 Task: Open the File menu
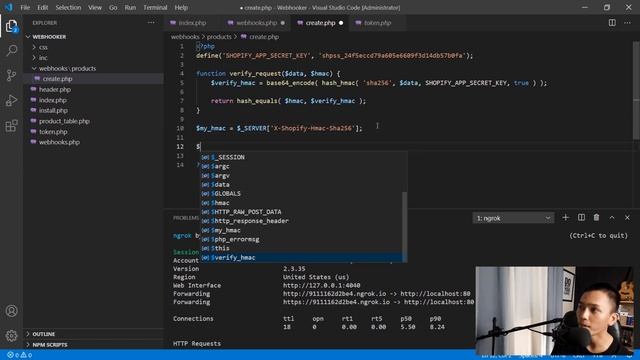coord(25,7)
